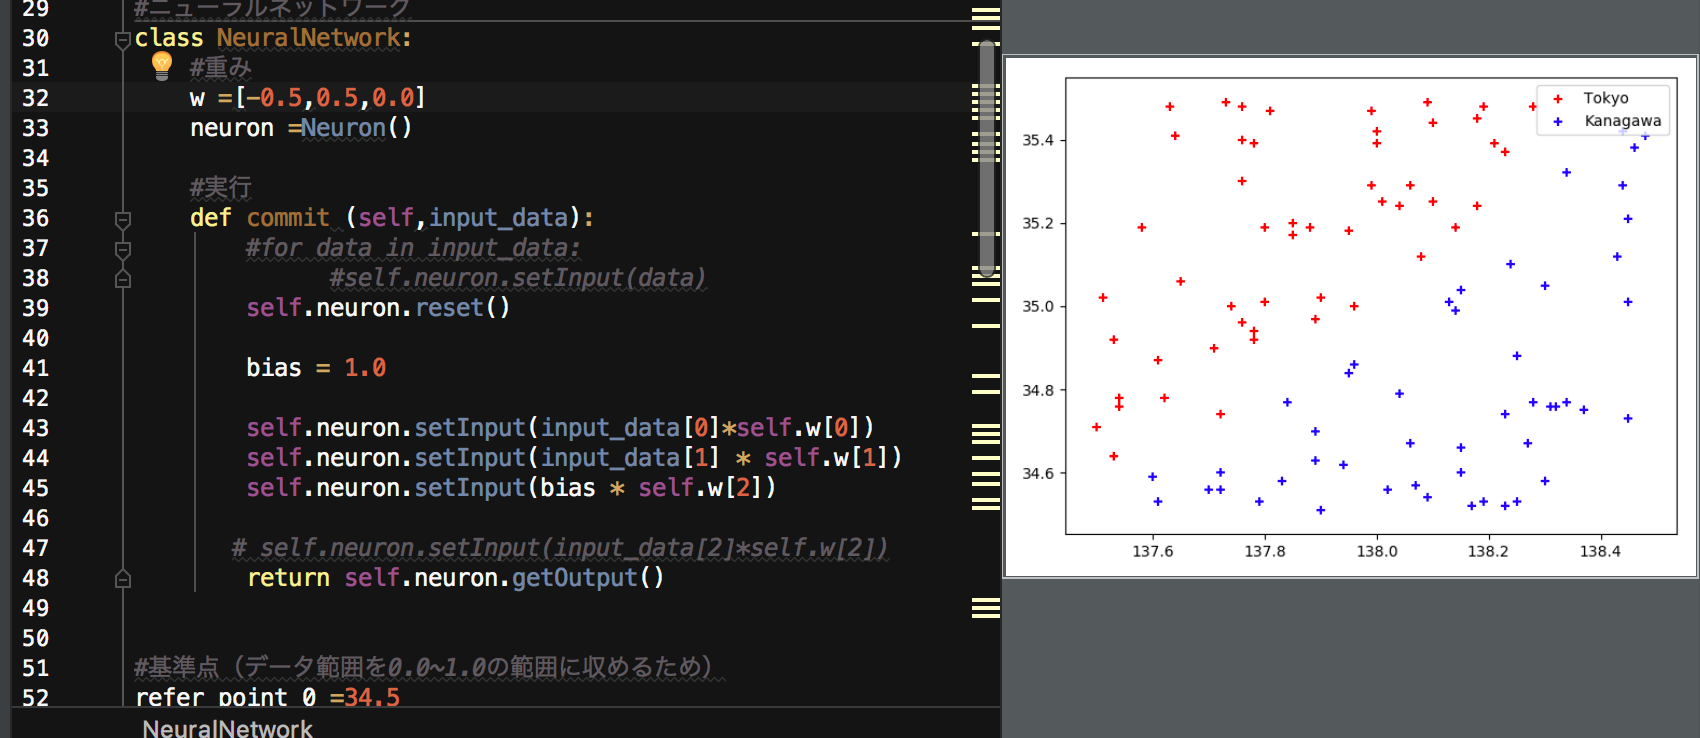Collapse the NeuralNetwork class fold marker
Screen dimensions: 1700x738
click(x=123, y=40)
